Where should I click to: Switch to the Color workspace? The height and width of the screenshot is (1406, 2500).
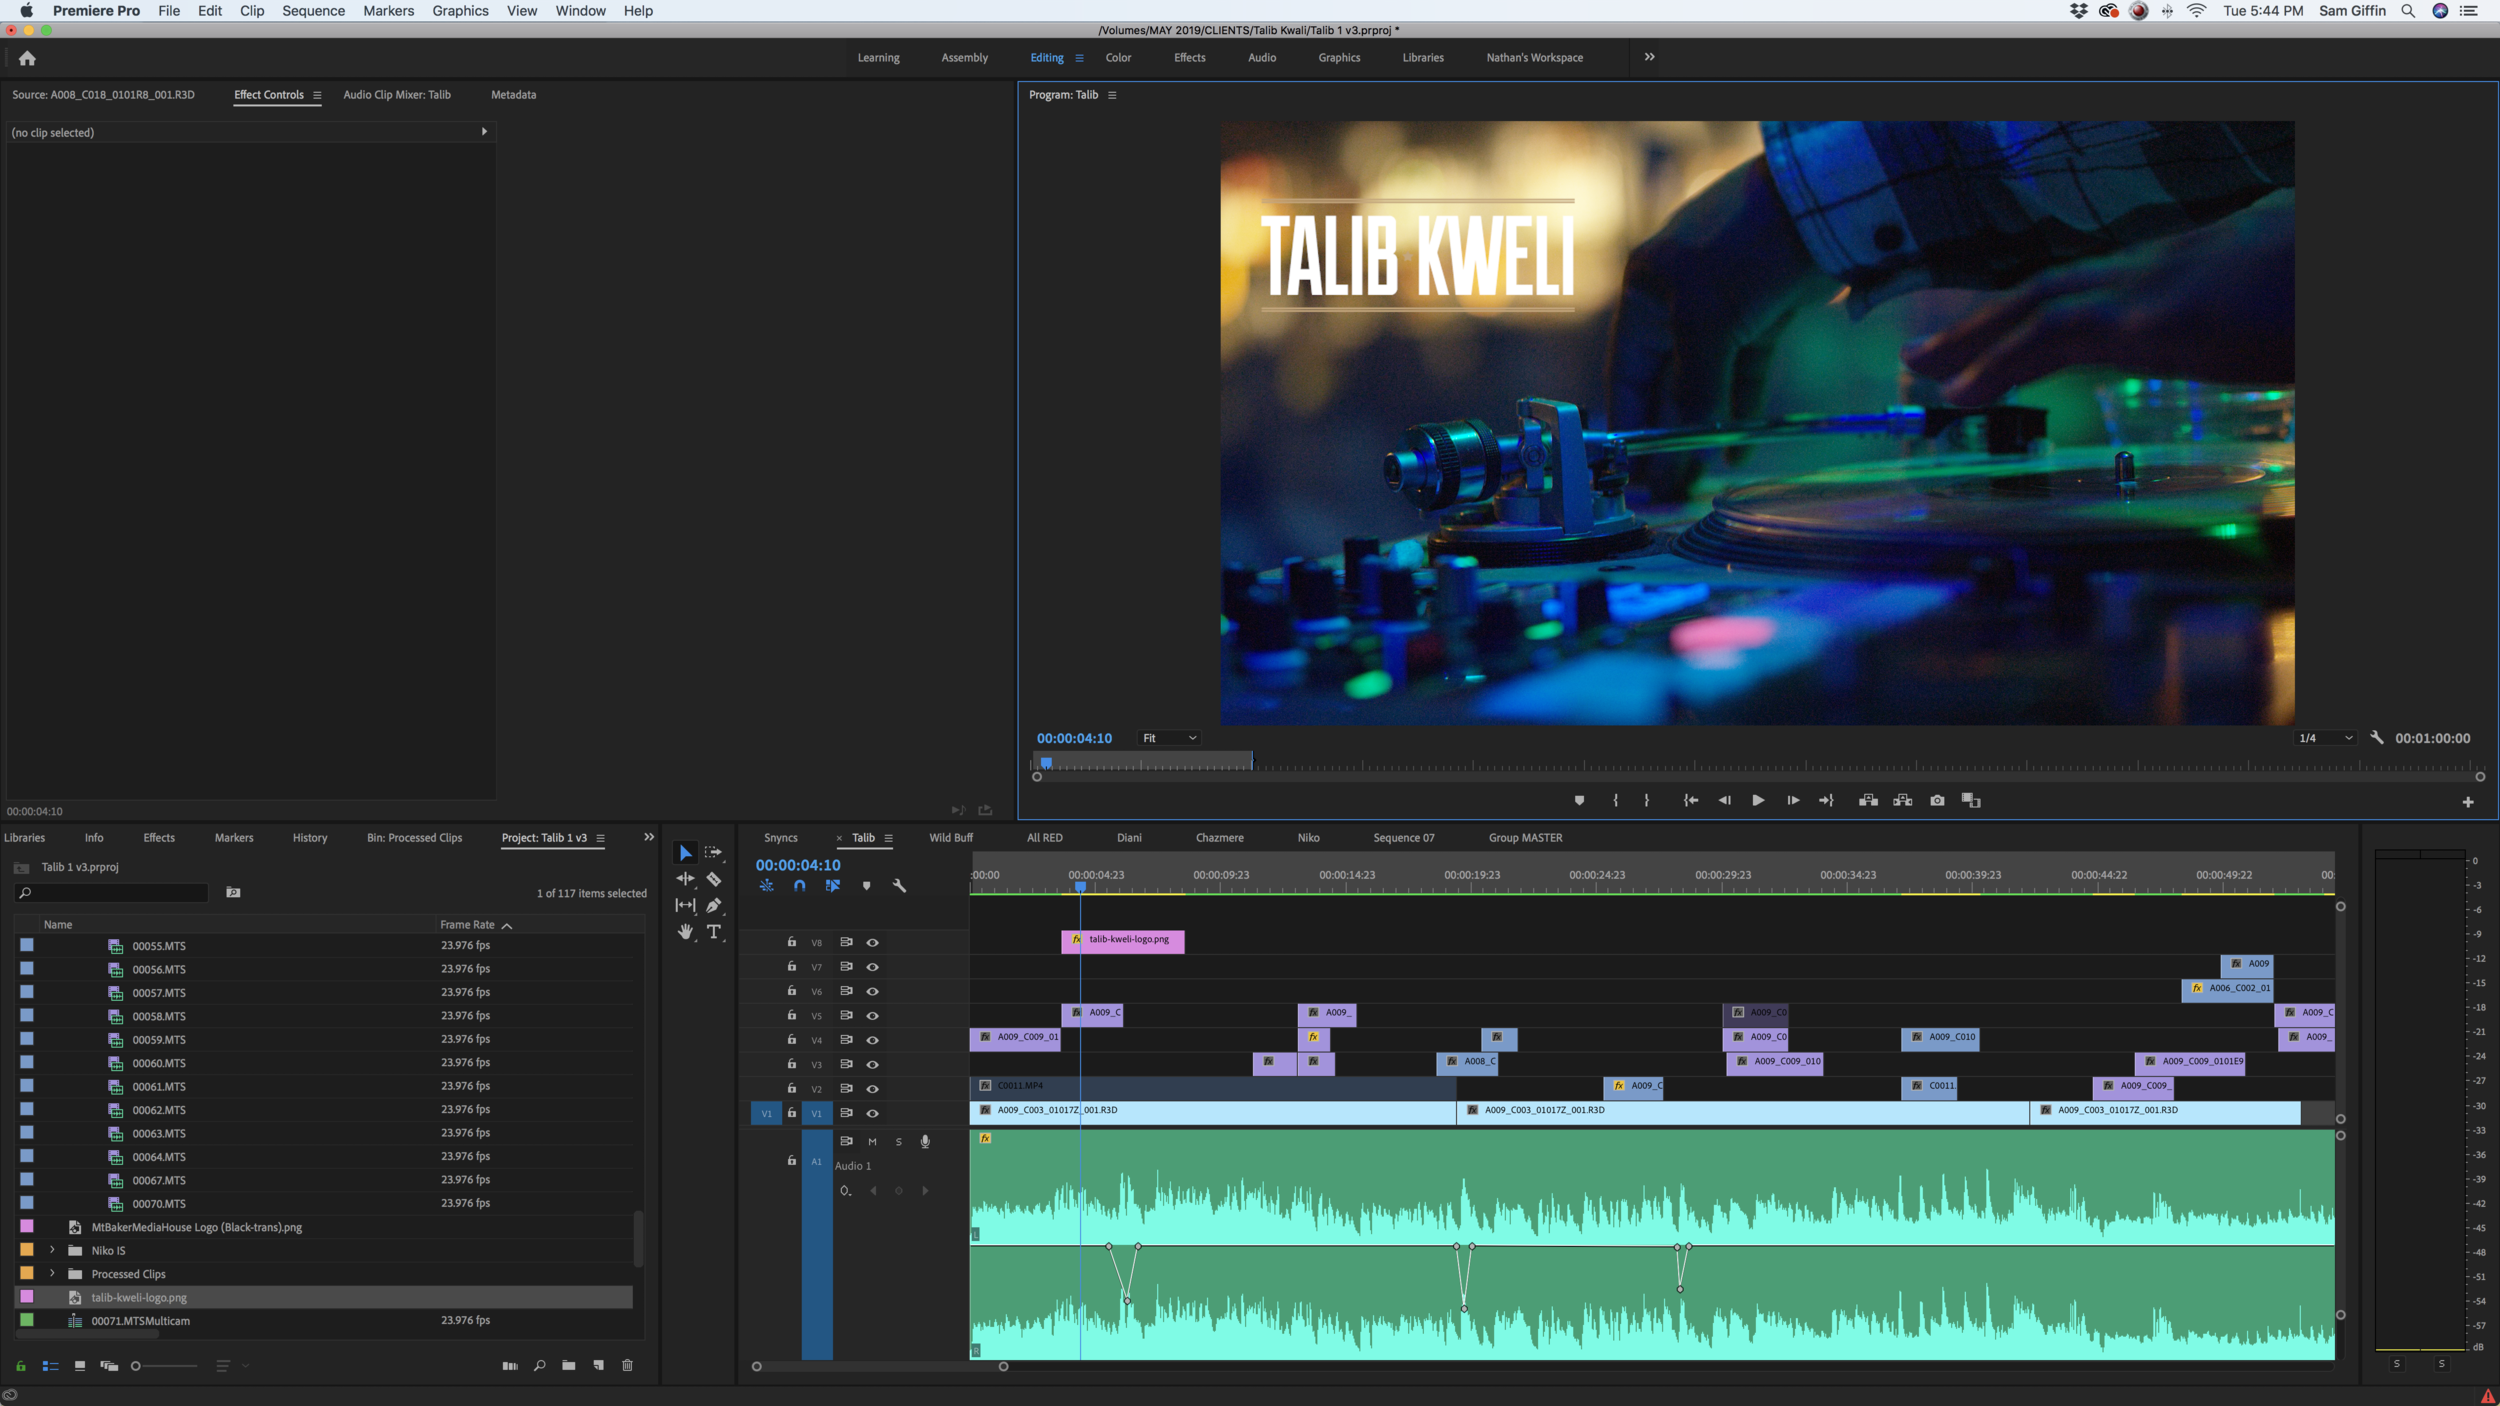[1118, 58]
